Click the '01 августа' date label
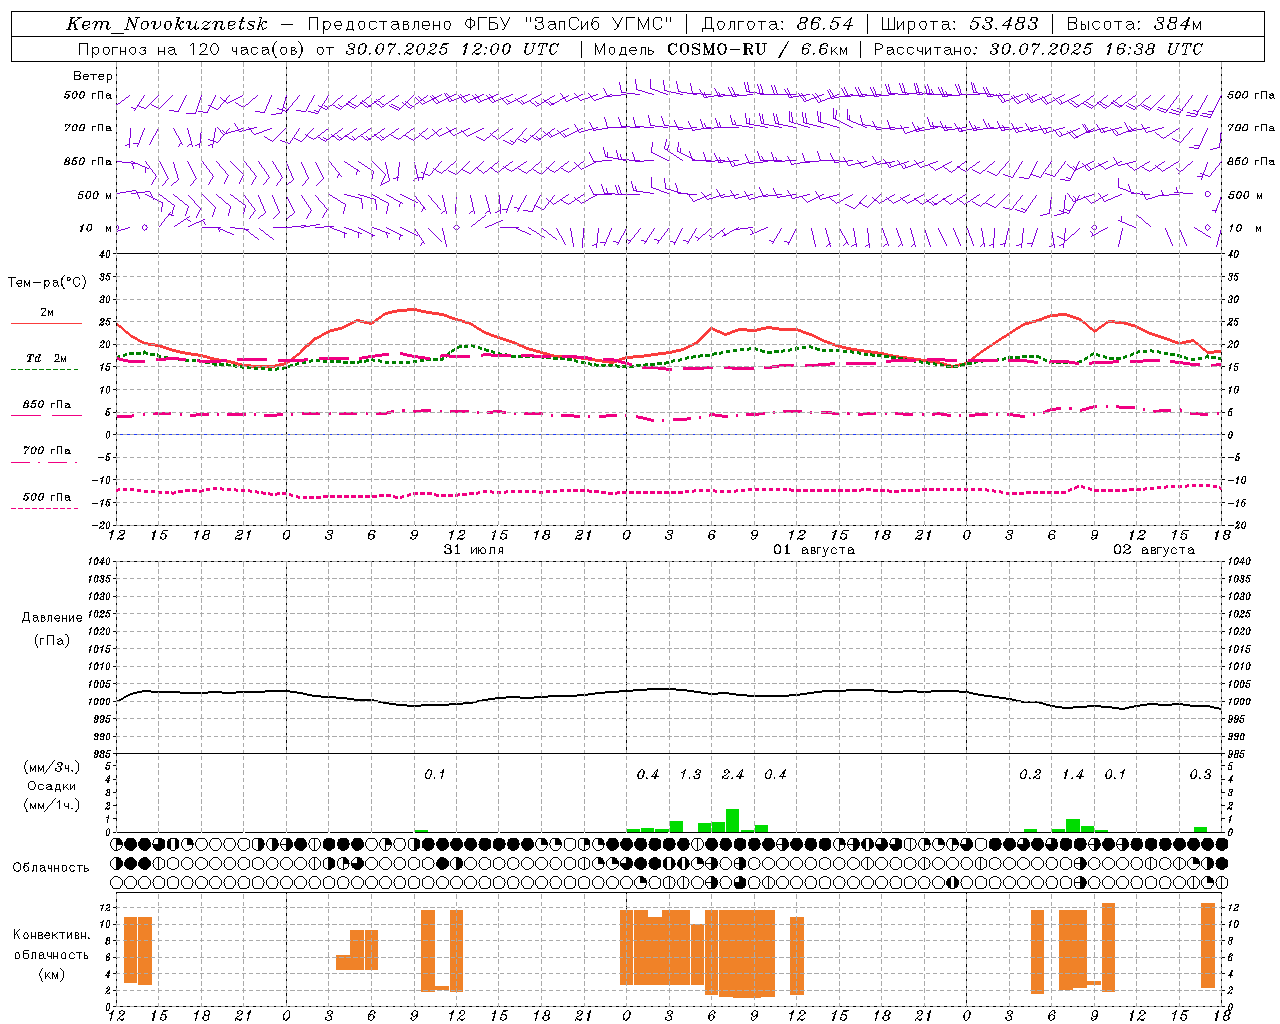 click(814, 550)
